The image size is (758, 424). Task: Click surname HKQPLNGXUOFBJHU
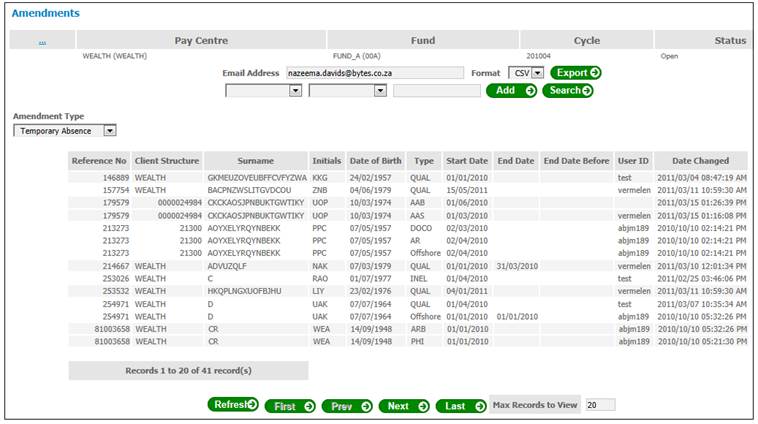(244, 291)
